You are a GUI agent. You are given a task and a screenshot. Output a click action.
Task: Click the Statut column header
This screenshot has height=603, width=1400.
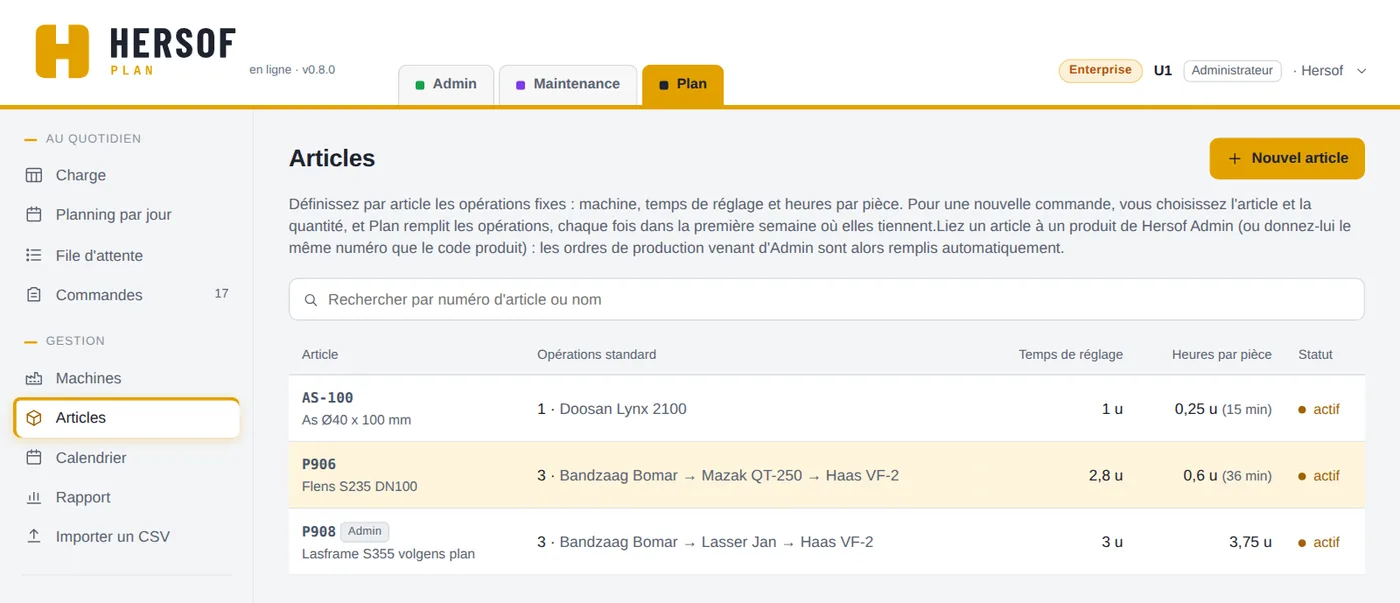1315,354
